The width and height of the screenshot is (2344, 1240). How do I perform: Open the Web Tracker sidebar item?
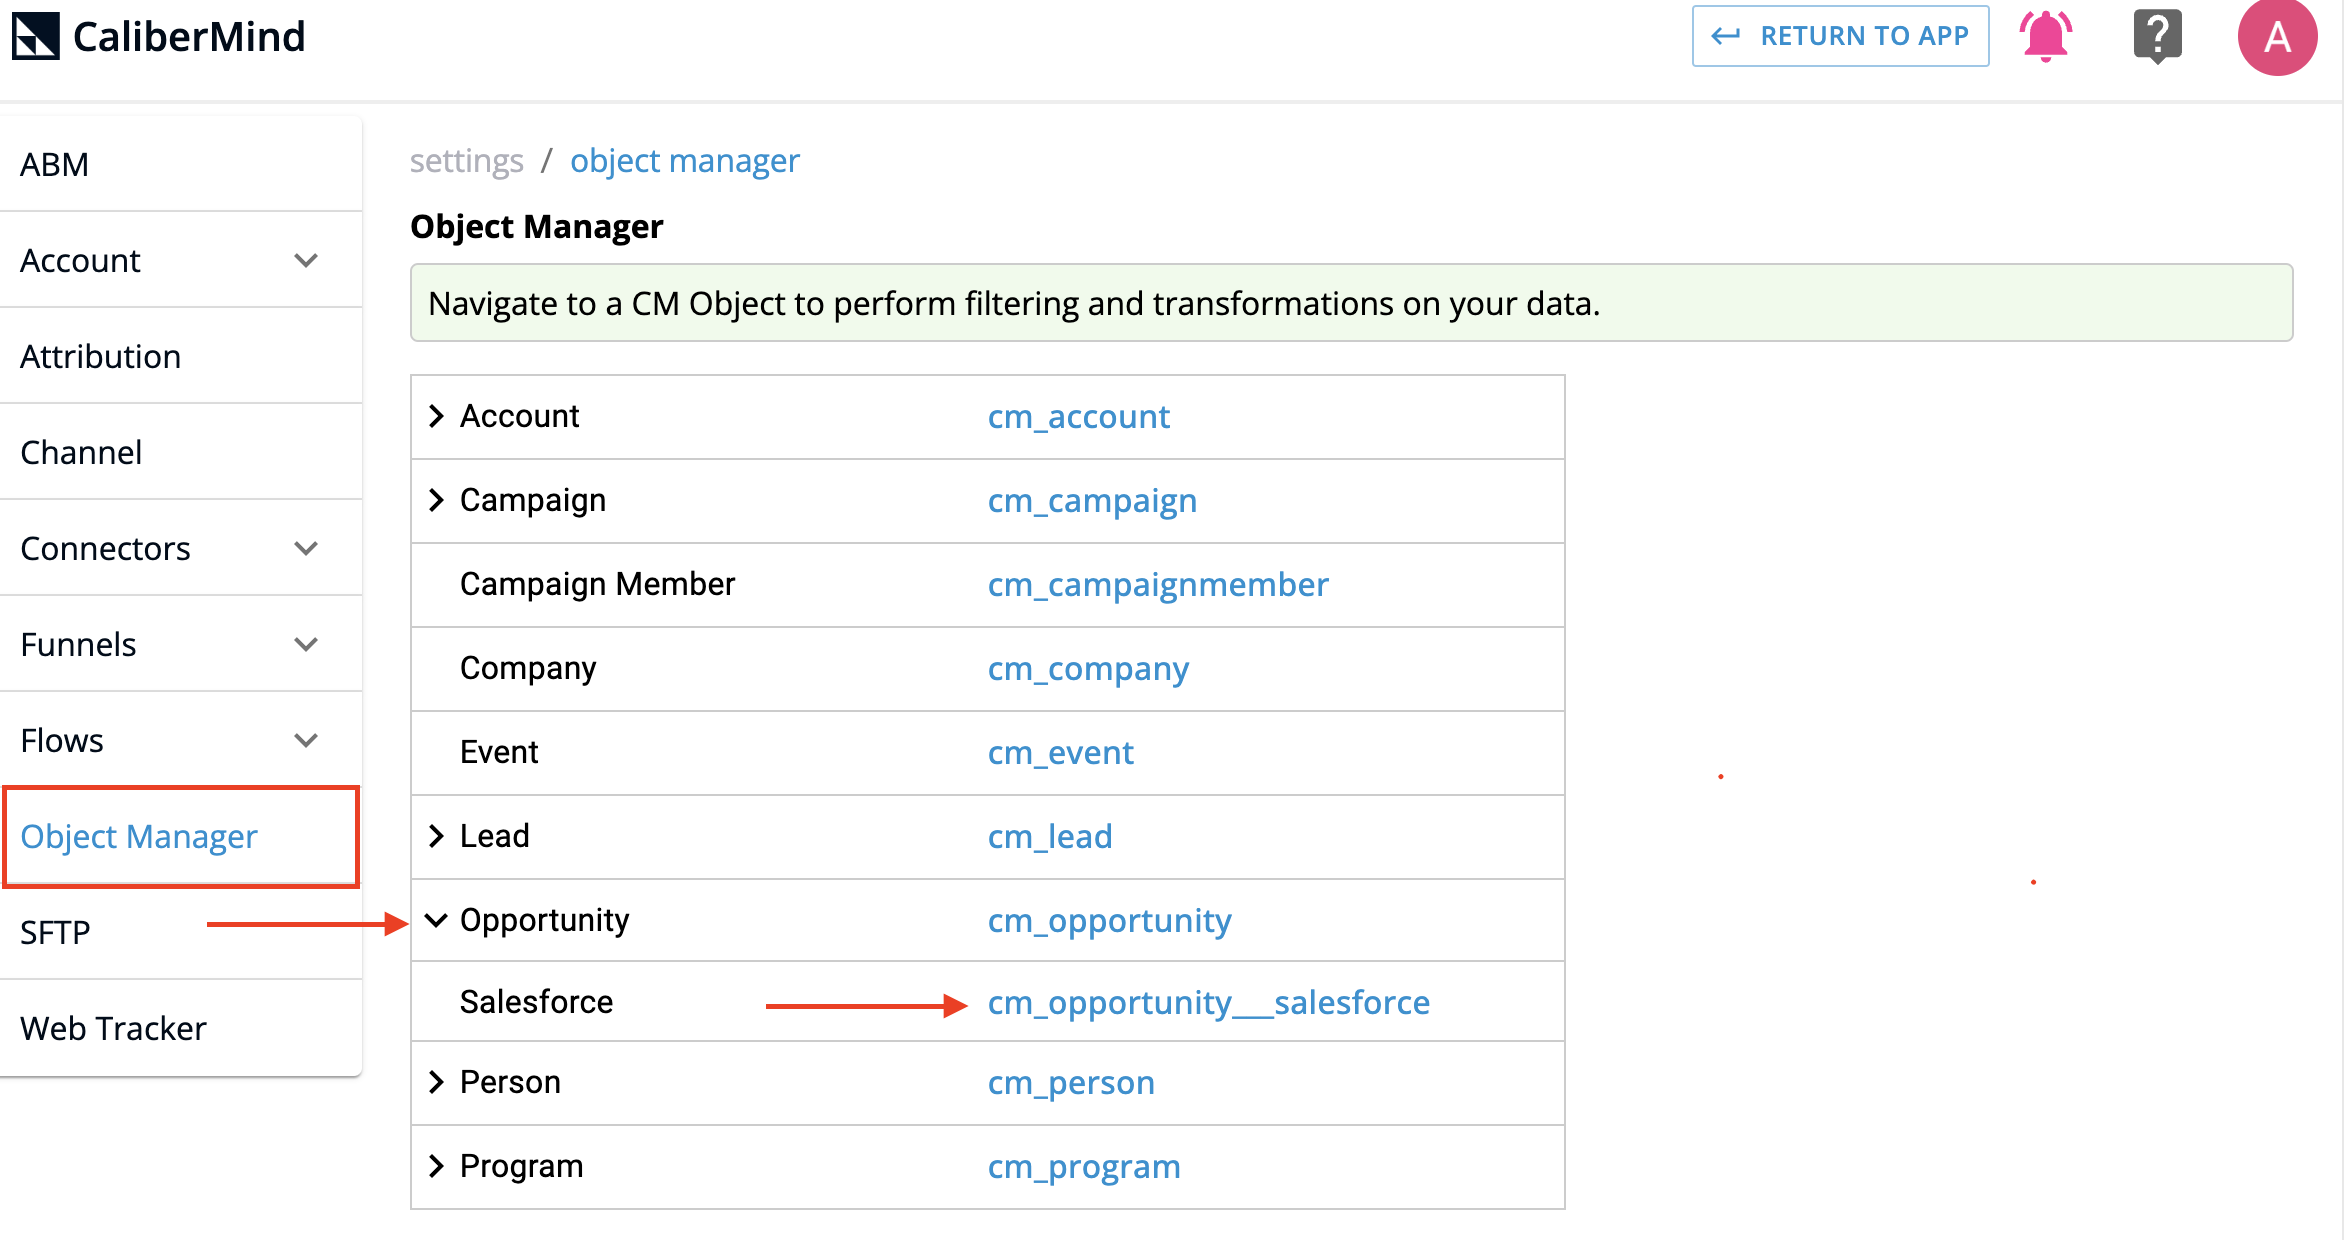181,1028
